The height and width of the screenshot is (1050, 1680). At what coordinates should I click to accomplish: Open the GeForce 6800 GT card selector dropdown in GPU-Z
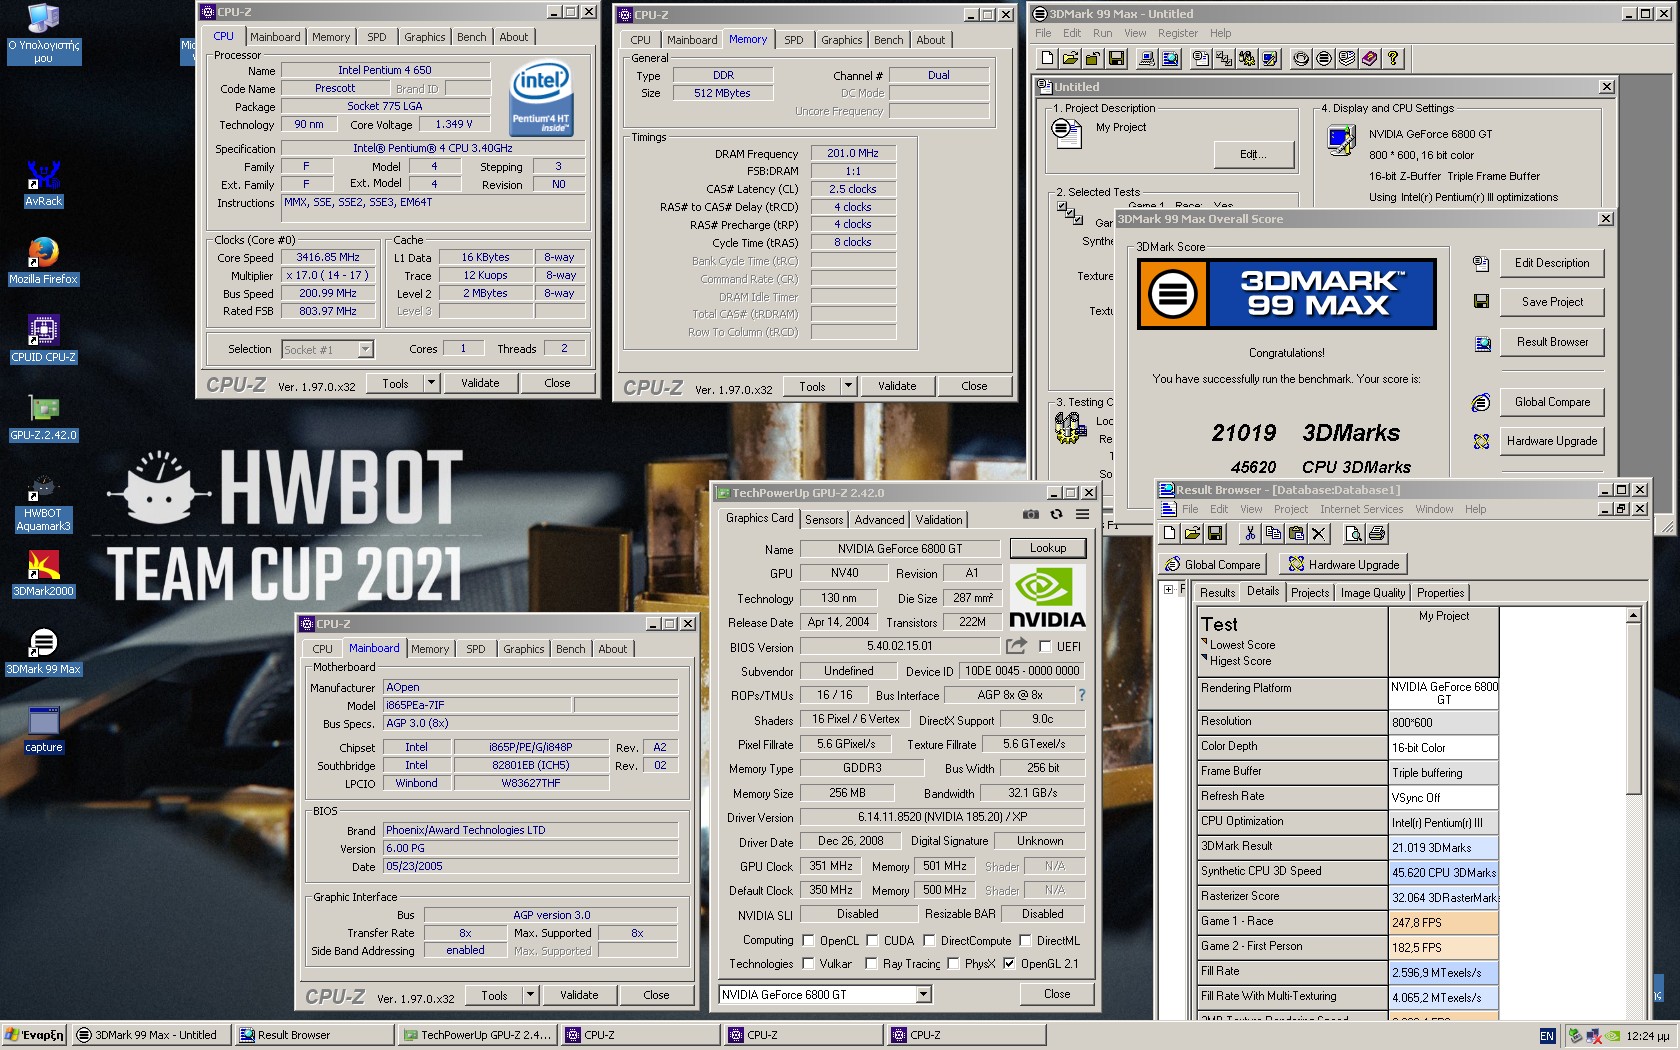(924, 994)
